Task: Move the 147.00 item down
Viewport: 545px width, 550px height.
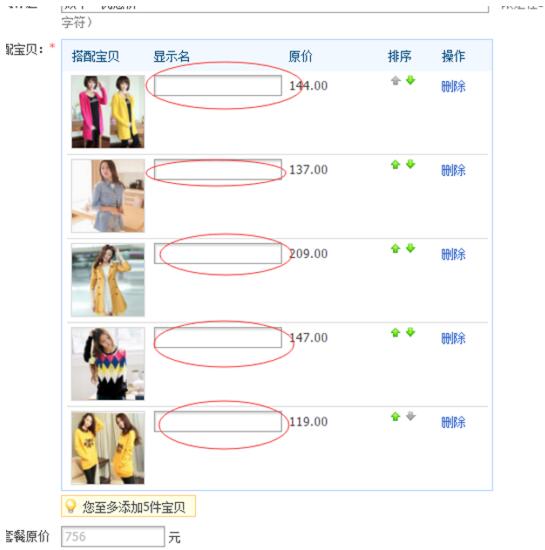Action: (x=411, y=332)
